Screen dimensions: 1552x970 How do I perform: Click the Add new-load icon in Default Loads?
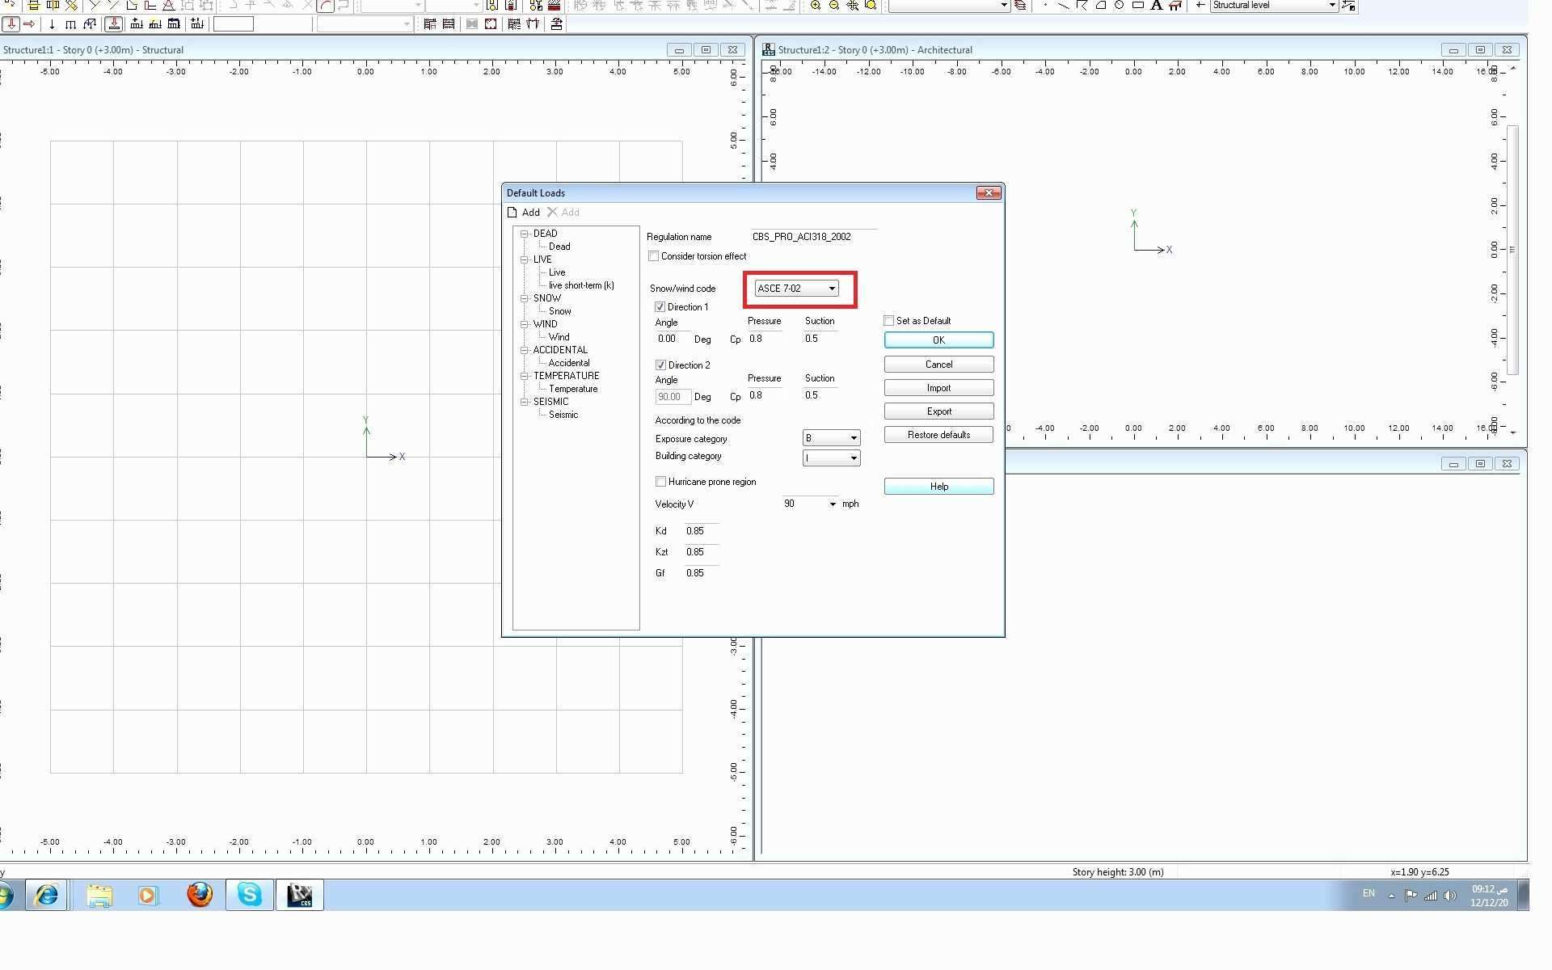[x=514, y=212]
